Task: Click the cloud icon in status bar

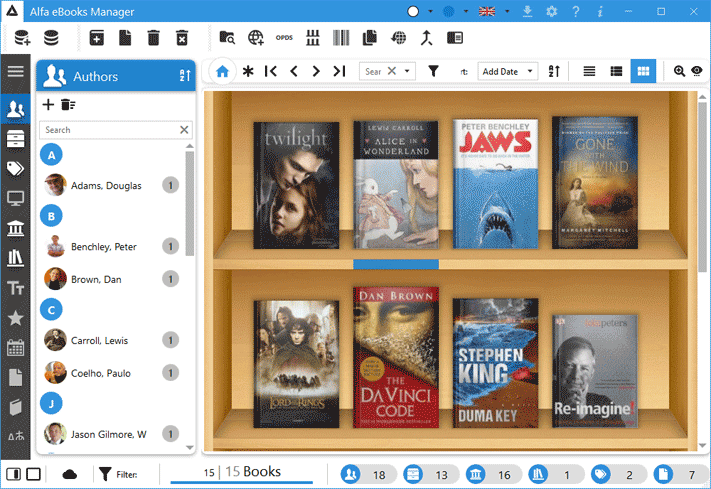Action: (70, 473)
